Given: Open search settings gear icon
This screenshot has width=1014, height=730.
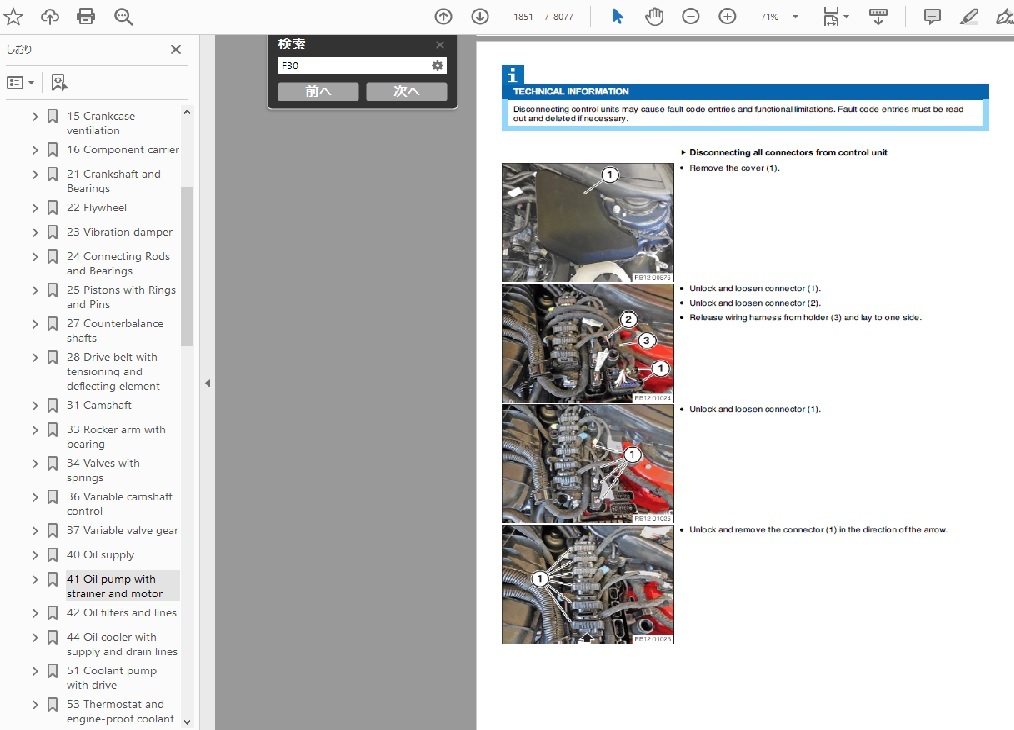Looking at the screenshot, I should pos(438,65).
